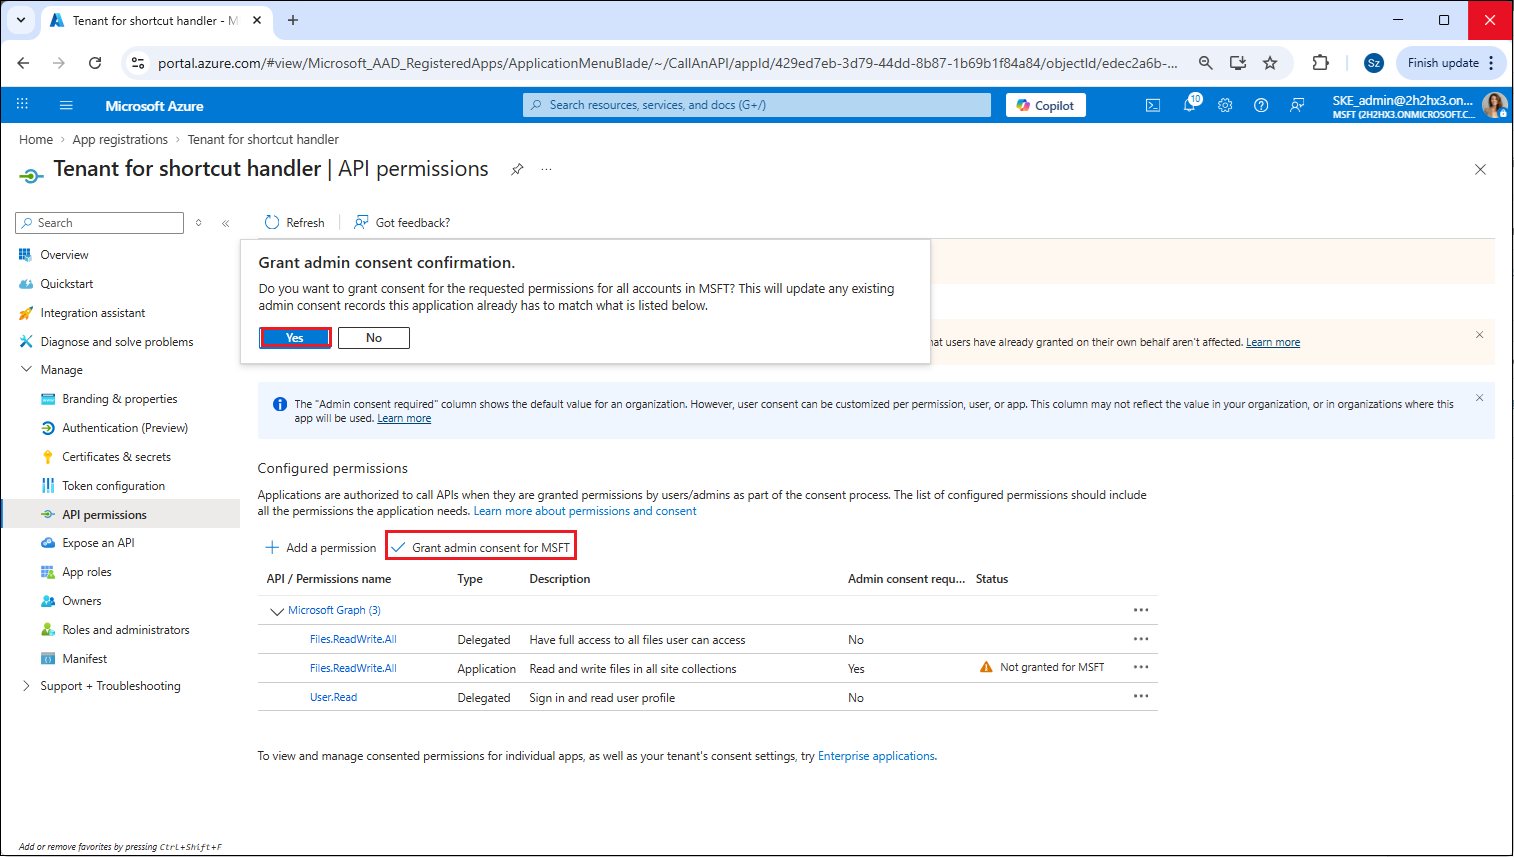1514x857 pixels.
Task: Click the User.Read permission link
Action: pos(333,698)
